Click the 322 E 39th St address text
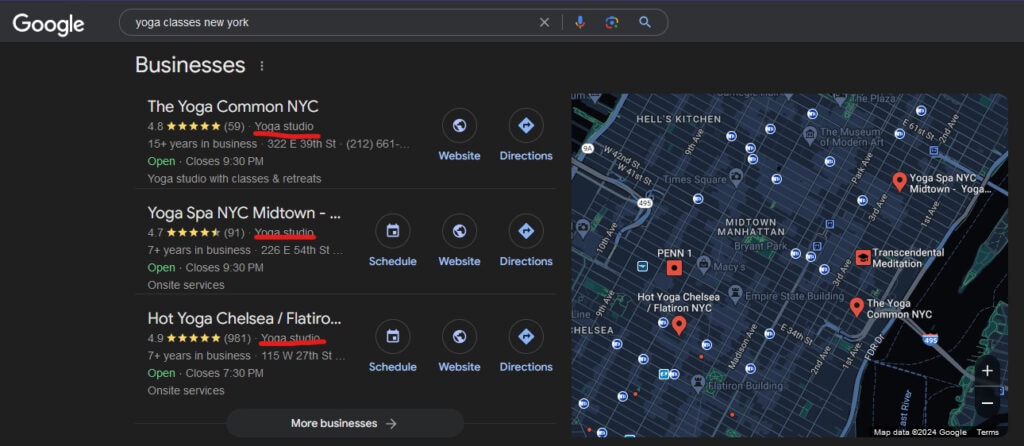The height and width of the screenshot is (446, 1024). click(302, 144)
